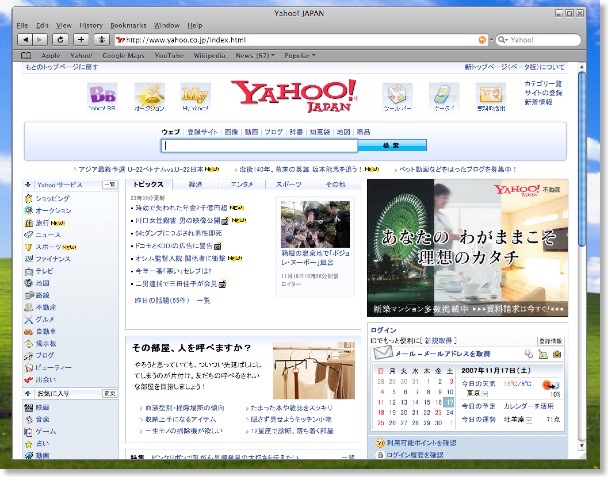Click the blue 検索 search button
The width and height of the screenshot is (608, 477).
(392, 145)
